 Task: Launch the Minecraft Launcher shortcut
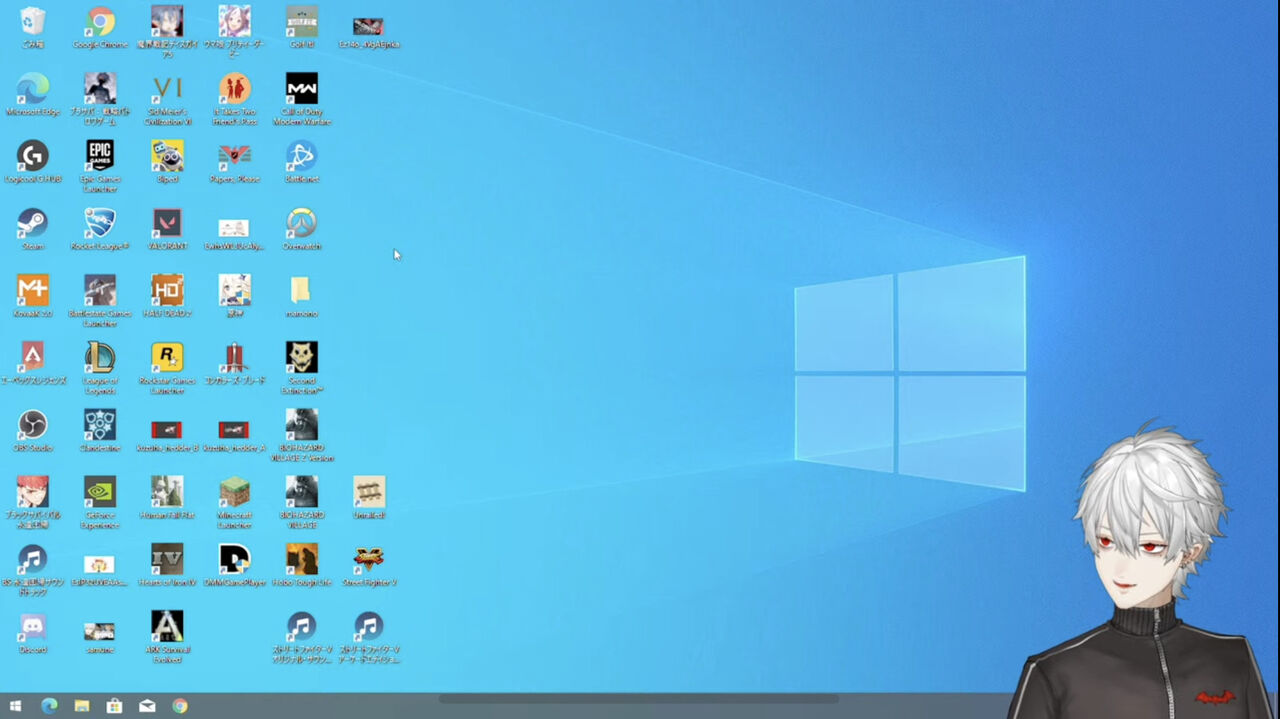[234, 491]
